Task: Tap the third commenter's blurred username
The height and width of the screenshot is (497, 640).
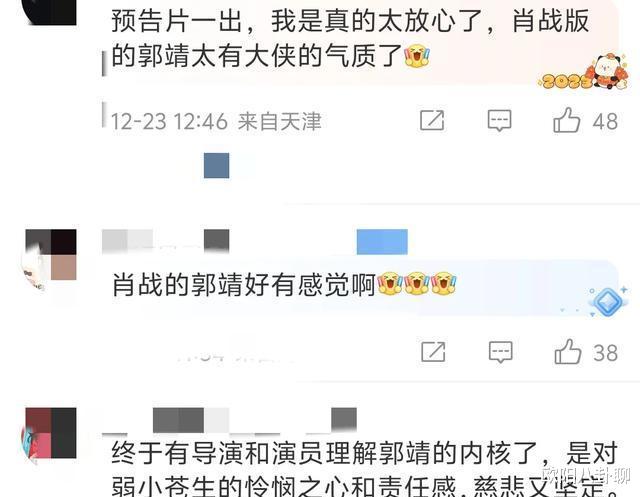Action: click(x=229, y=420)
